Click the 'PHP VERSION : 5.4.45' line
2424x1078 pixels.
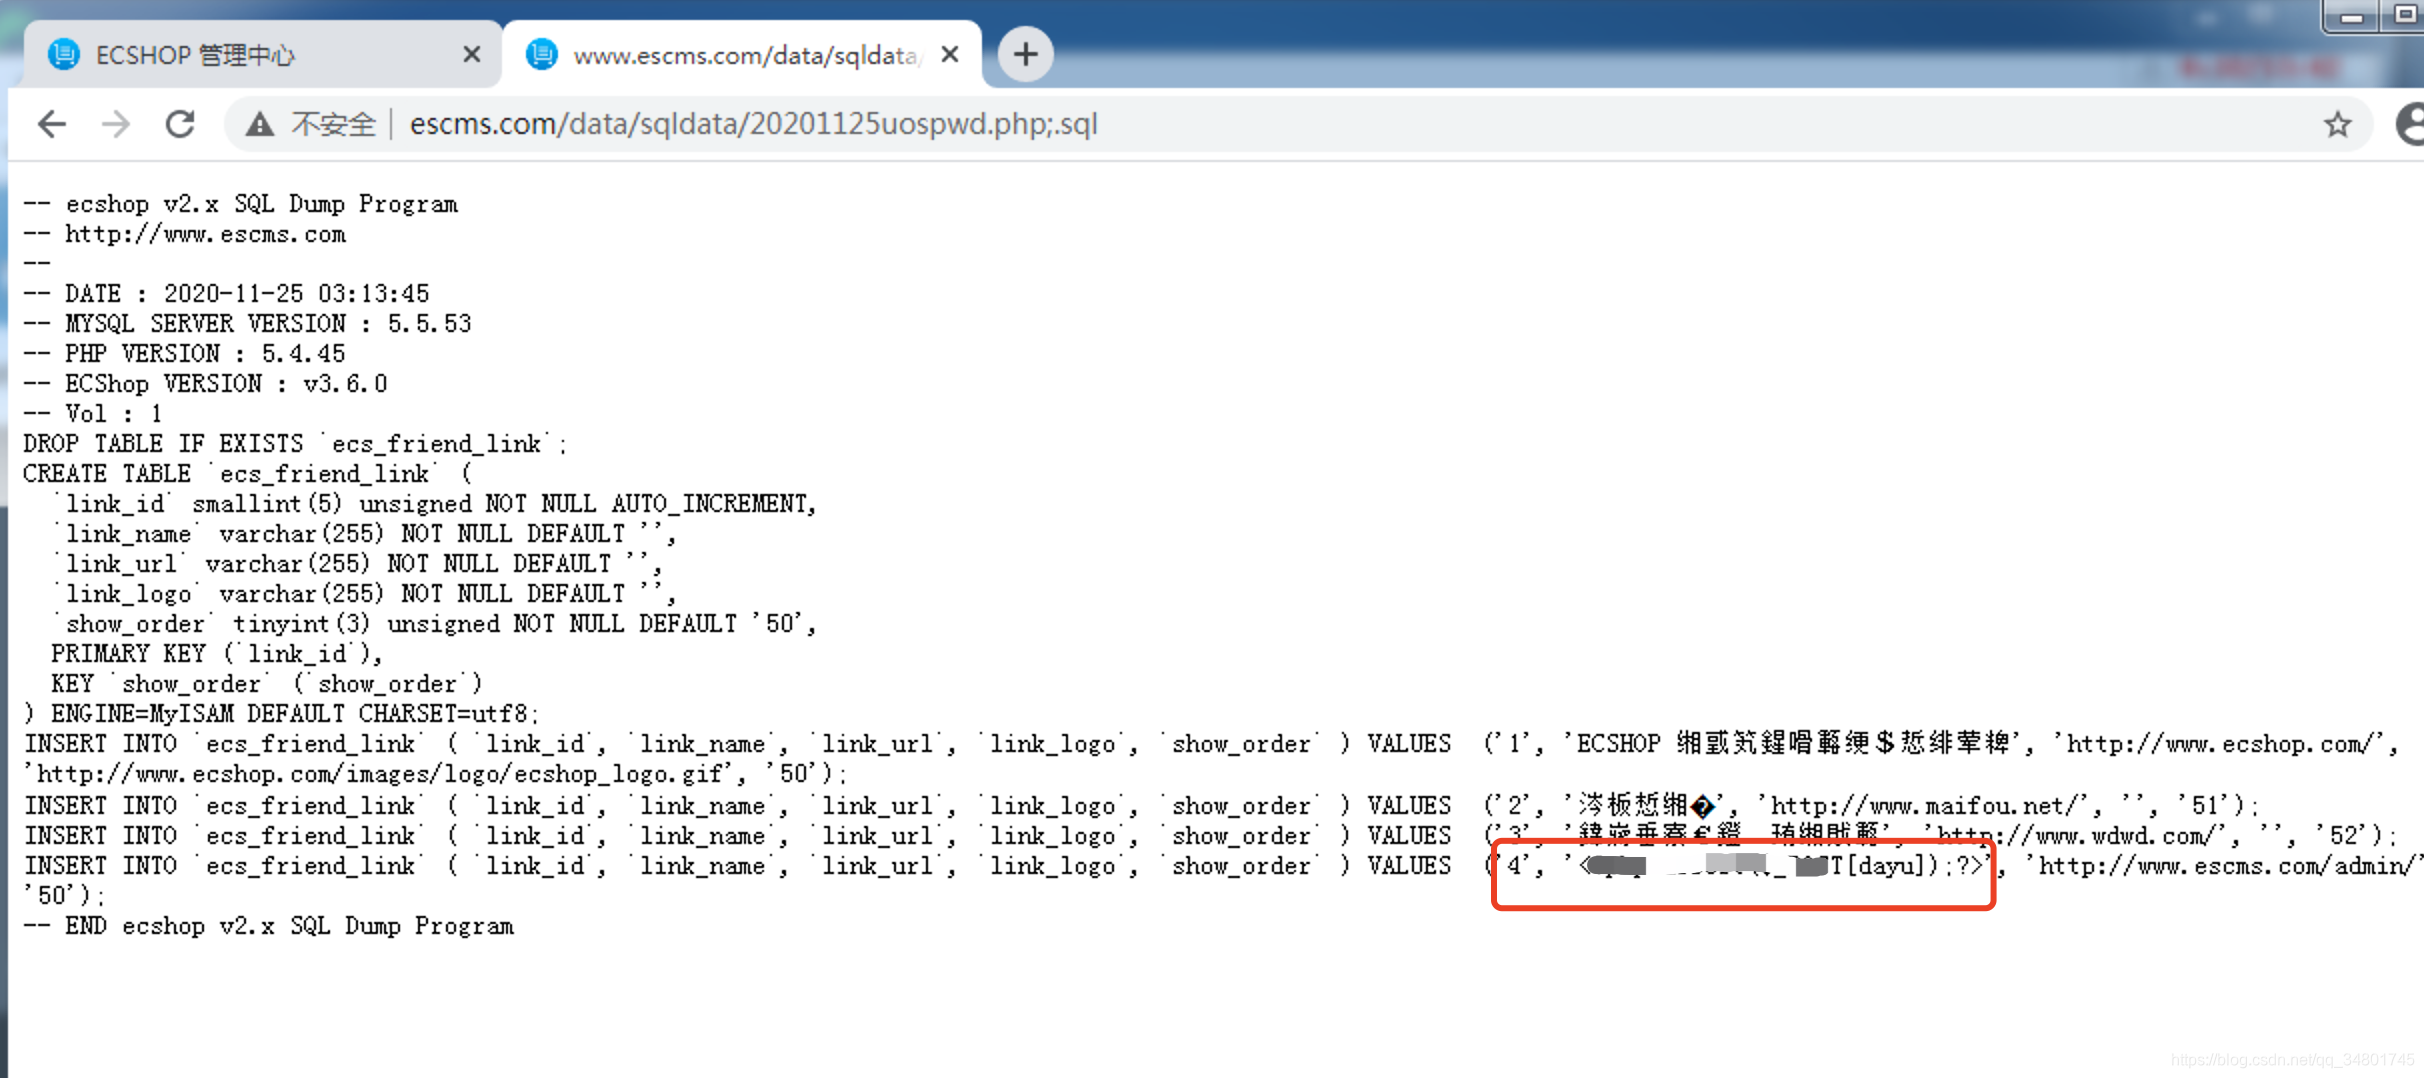point(205,354)
